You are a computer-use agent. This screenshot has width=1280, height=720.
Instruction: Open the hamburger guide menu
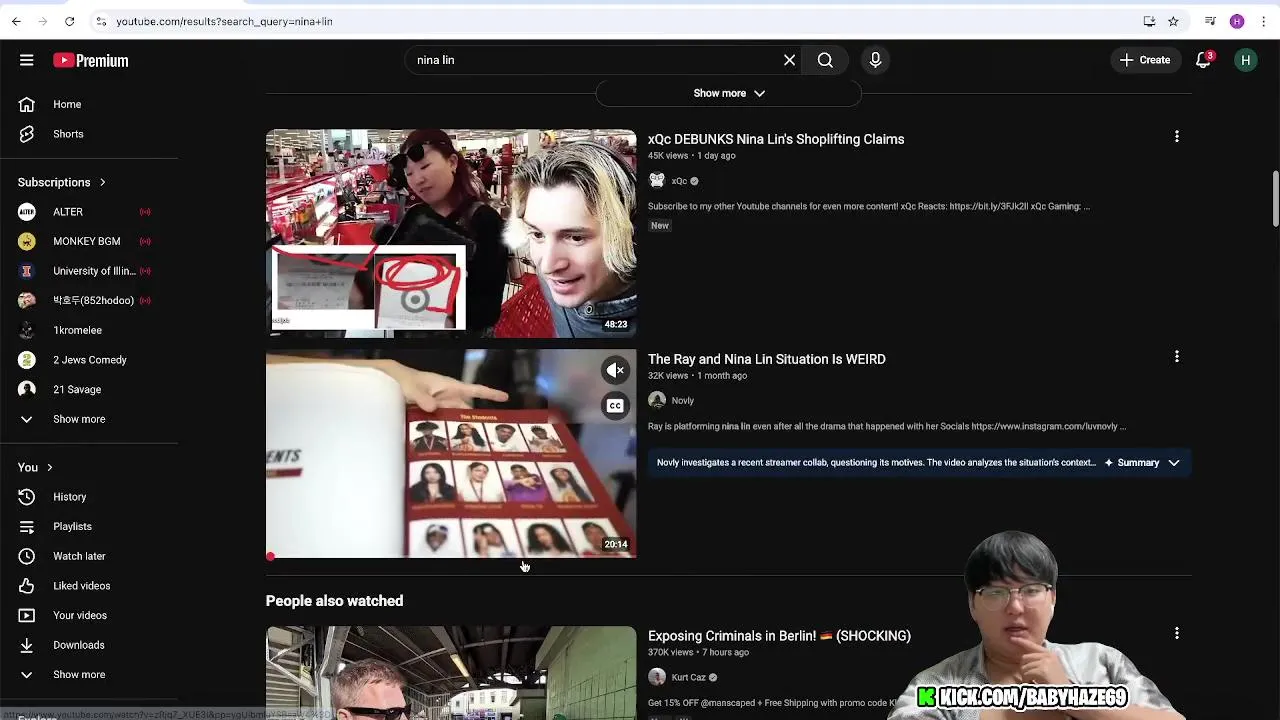point(27,60)
